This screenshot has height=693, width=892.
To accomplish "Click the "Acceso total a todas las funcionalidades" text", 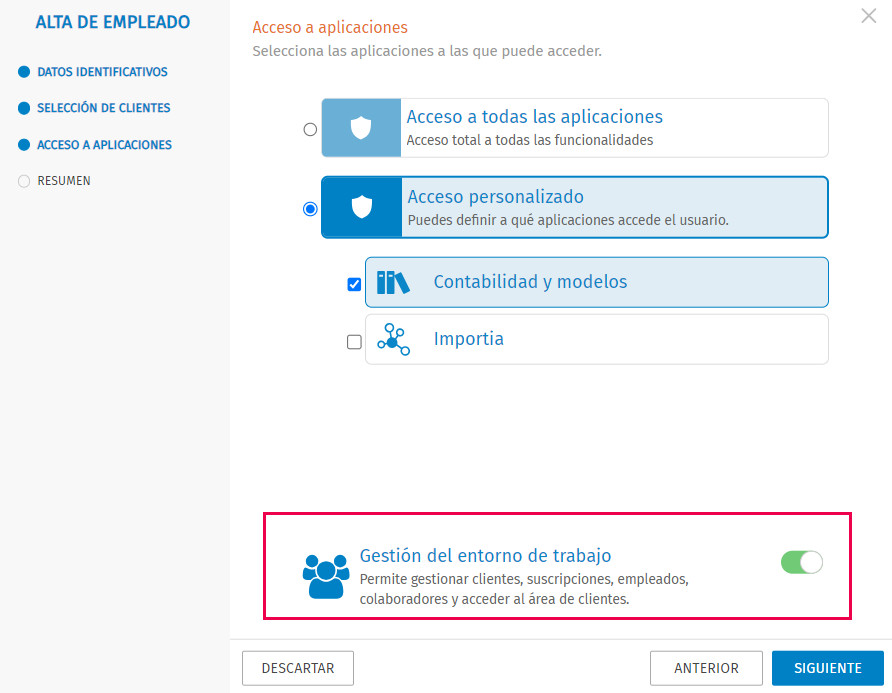I will click(x=530, y=140).
